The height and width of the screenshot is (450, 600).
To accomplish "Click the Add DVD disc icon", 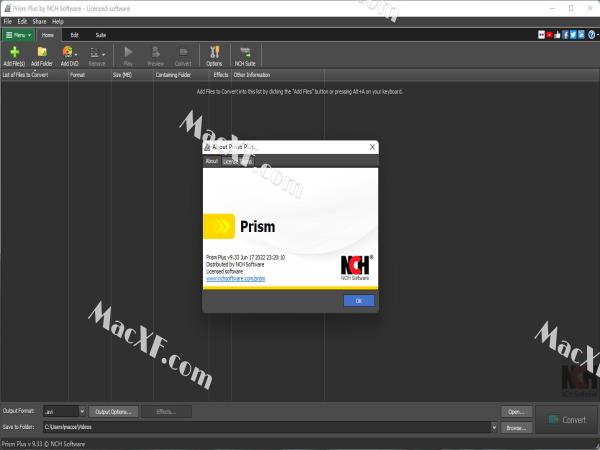I will click(x=68, y=52).
